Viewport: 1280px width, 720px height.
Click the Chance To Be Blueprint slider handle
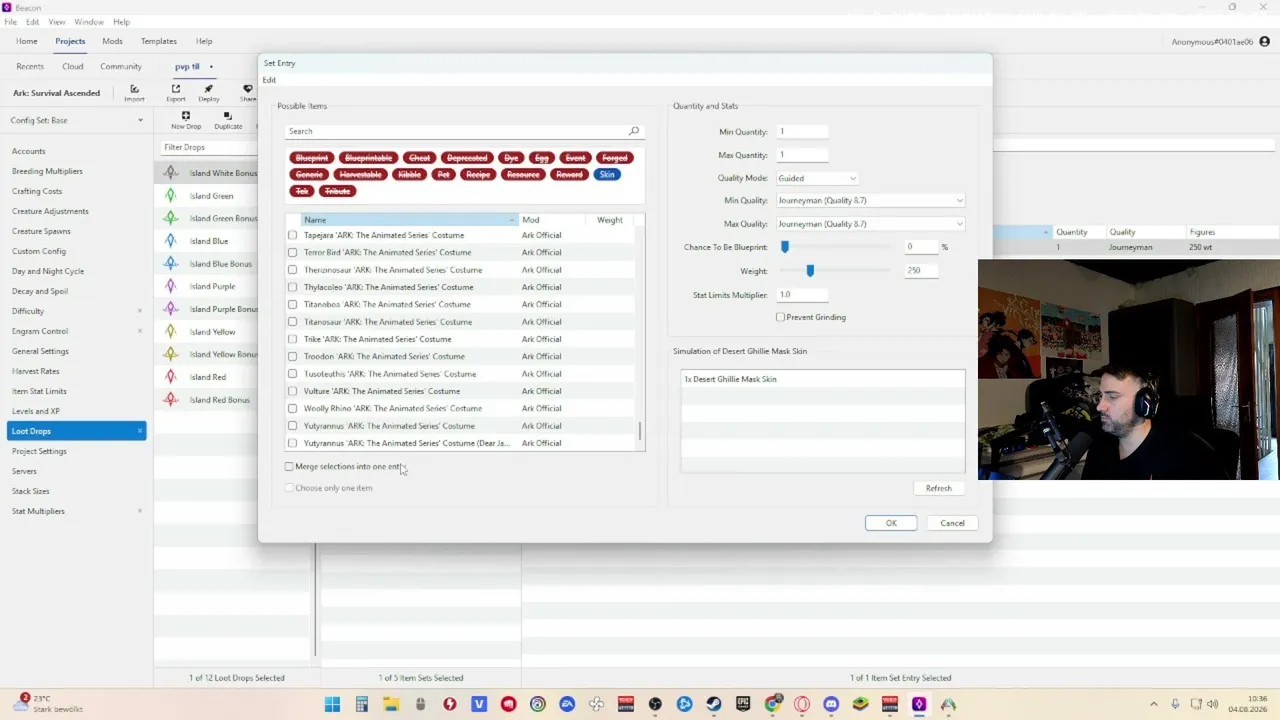click(785, 247)
